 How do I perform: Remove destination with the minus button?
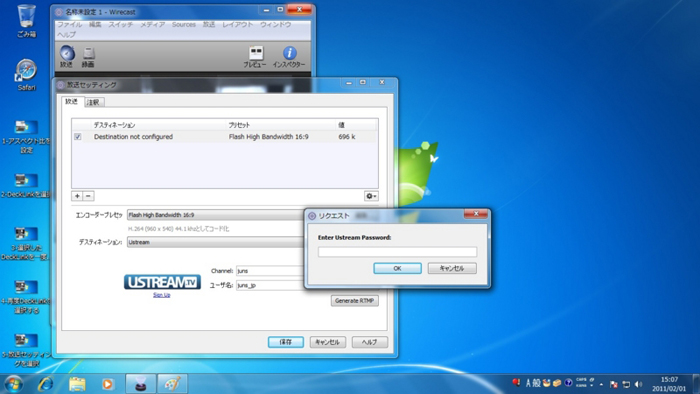click(88, 196)
